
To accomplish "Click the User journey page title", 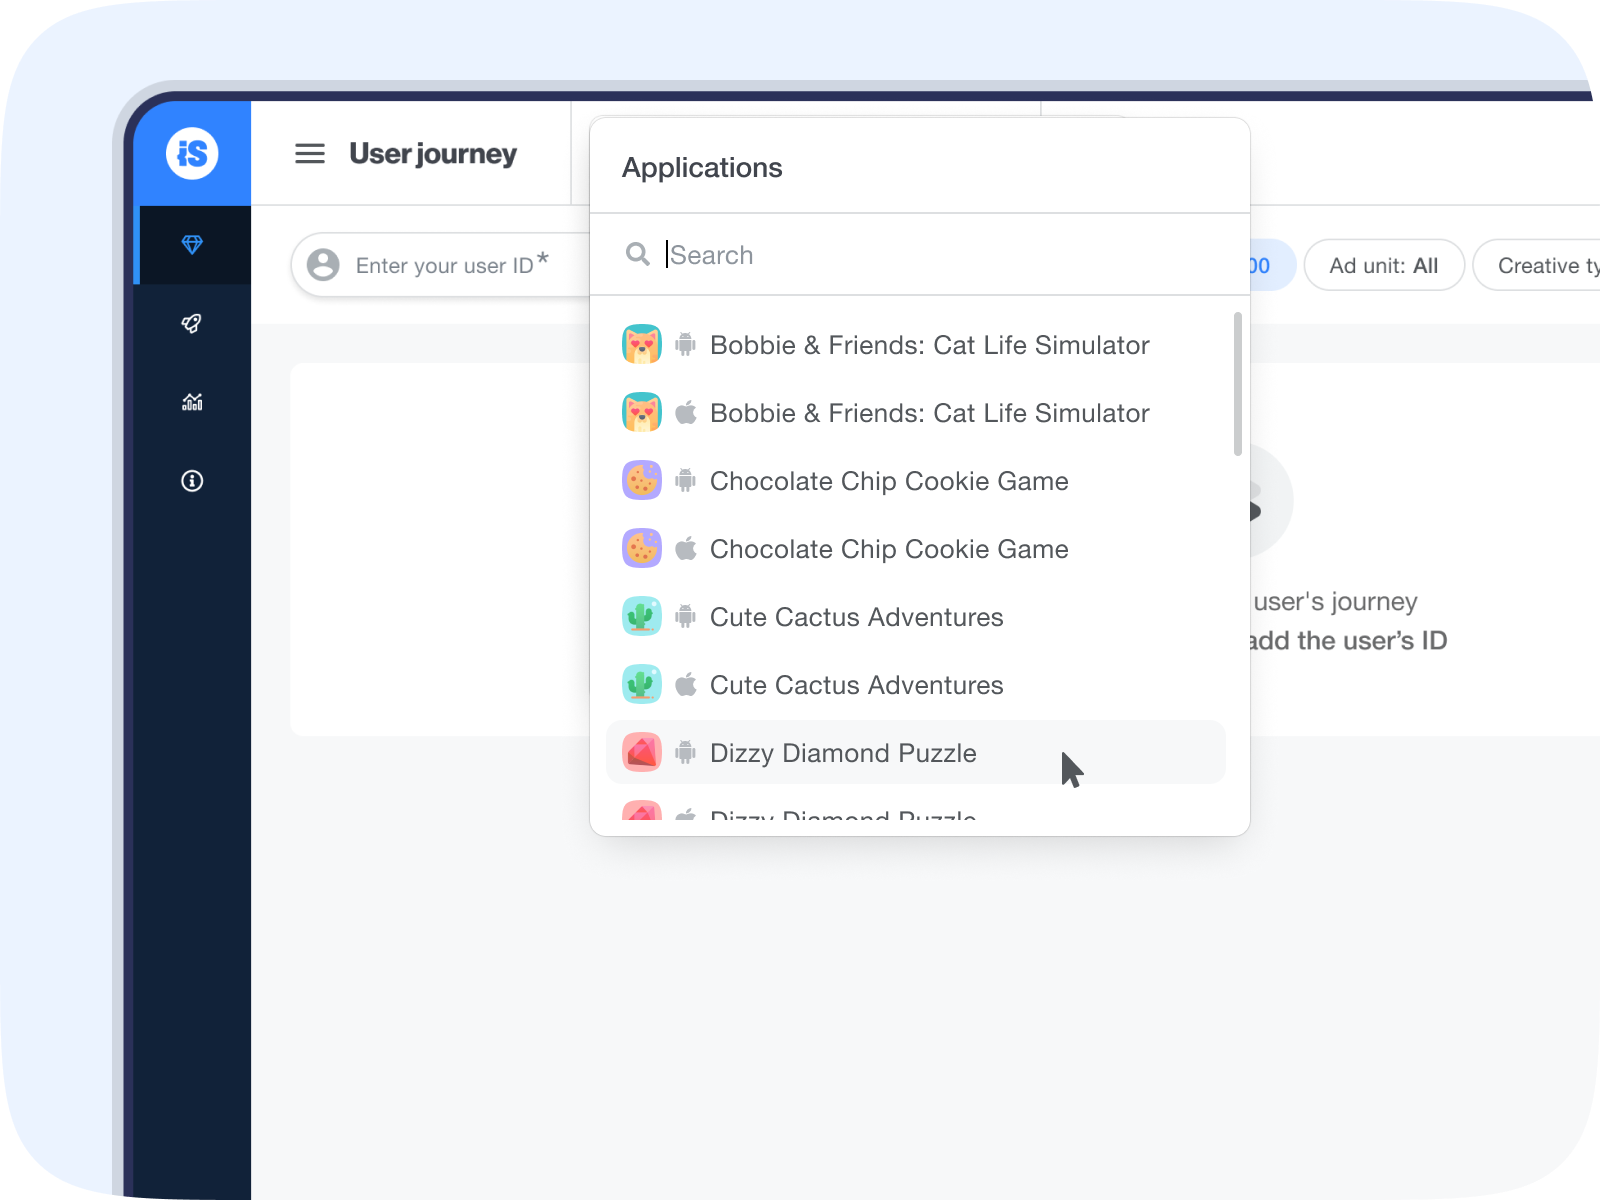I will [x=433, y=154].
